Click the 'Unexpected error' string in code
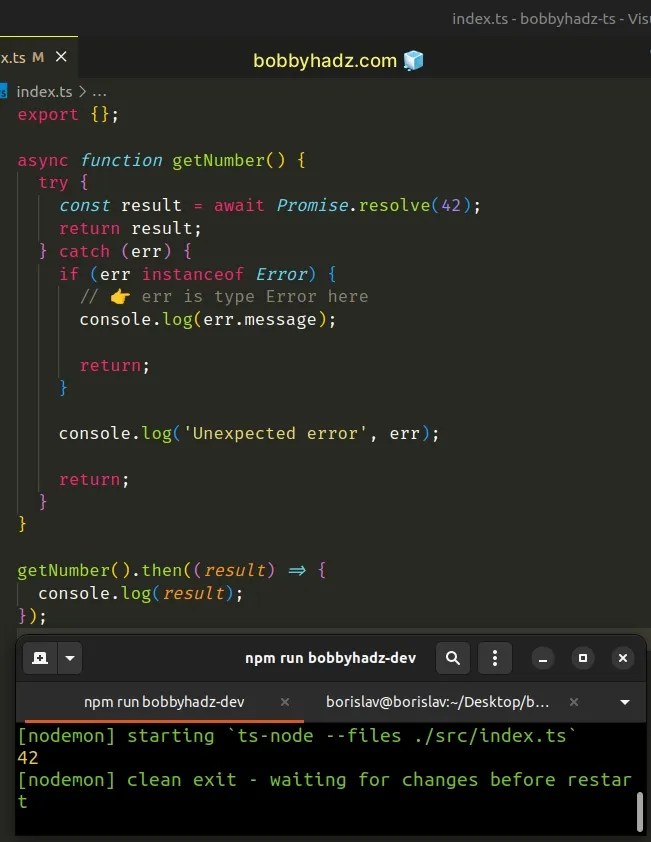 (275, 433)
